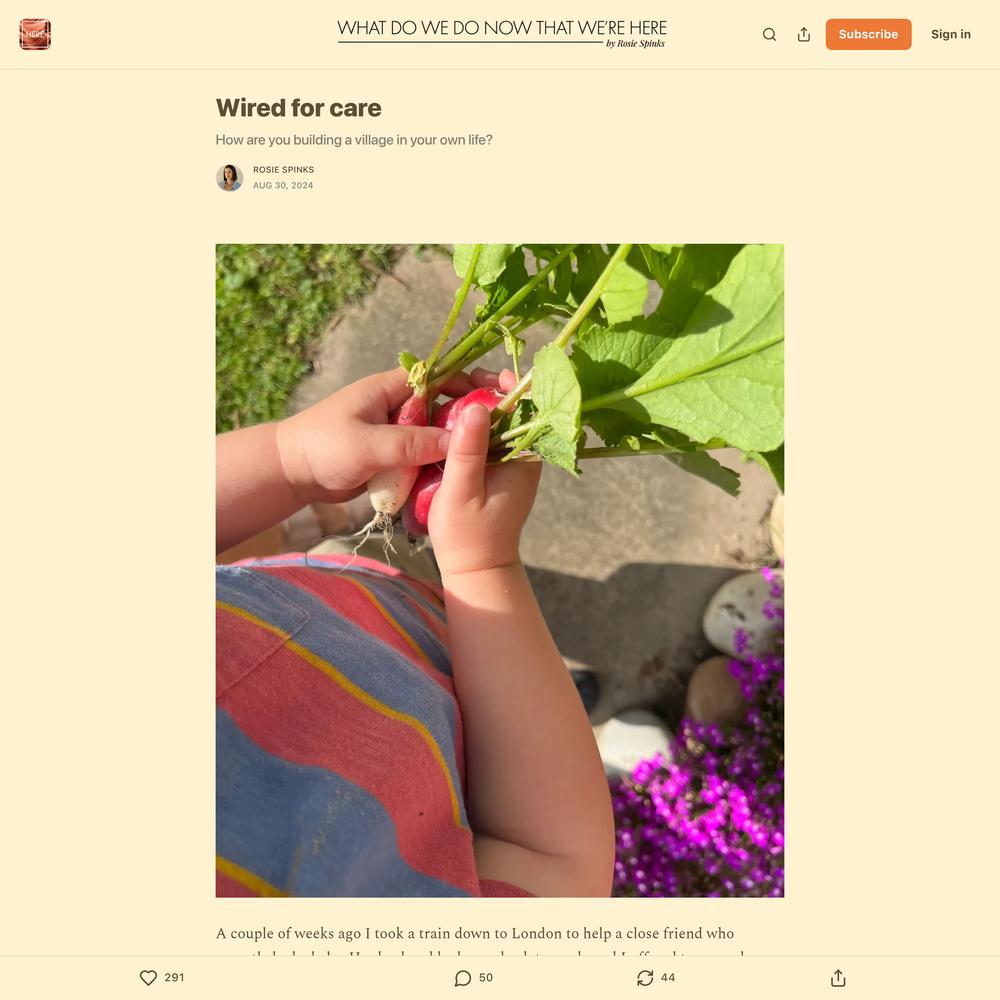Viewport: 1000px width, 1000px height.
Task: Click the 291 likes count
Action: pyautogui.click(x=174, y=978)
